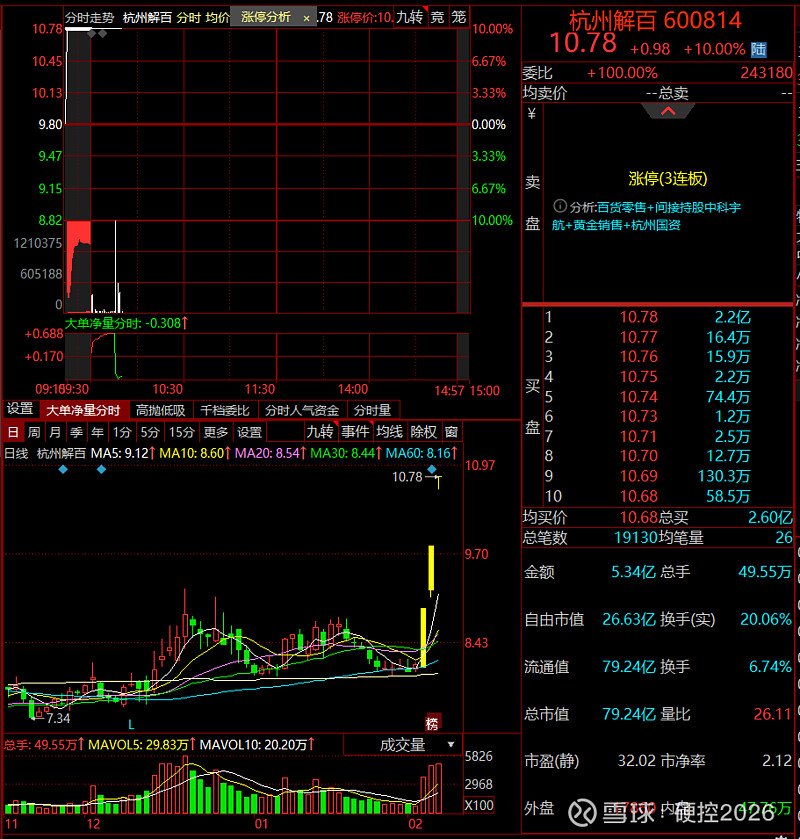The width and height of the screenshot is (800, 839).
Task: Toggle 除权 ex-rights adjustment
Action: [423, 432]
